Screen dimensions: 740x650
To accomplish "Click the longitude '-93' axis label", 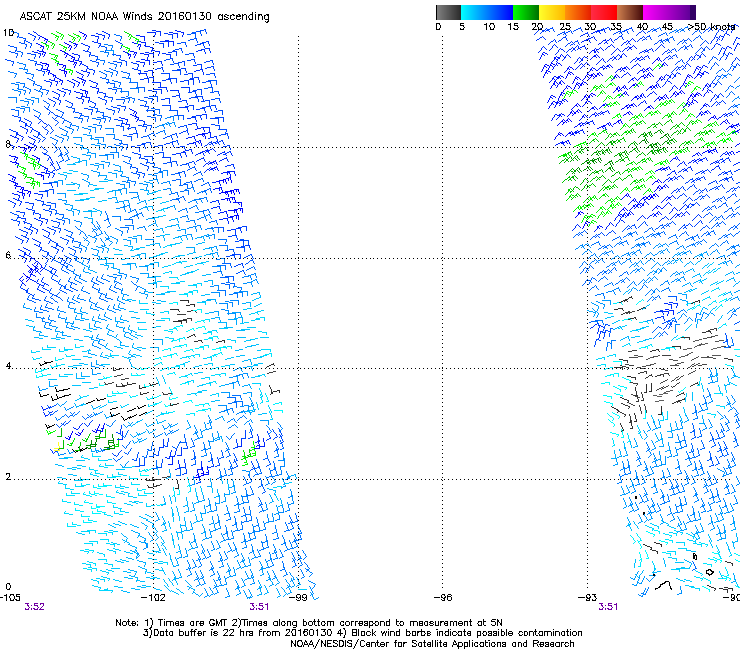I will click(x=588, y=598).
